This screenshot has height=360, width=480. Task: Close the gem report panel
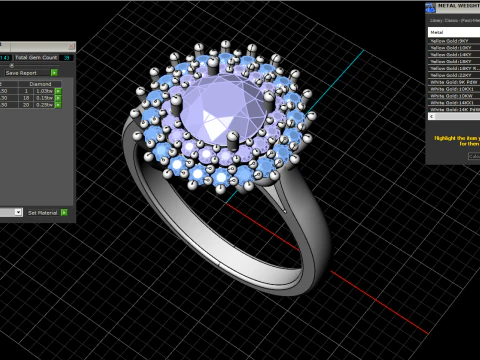point(71,46)
